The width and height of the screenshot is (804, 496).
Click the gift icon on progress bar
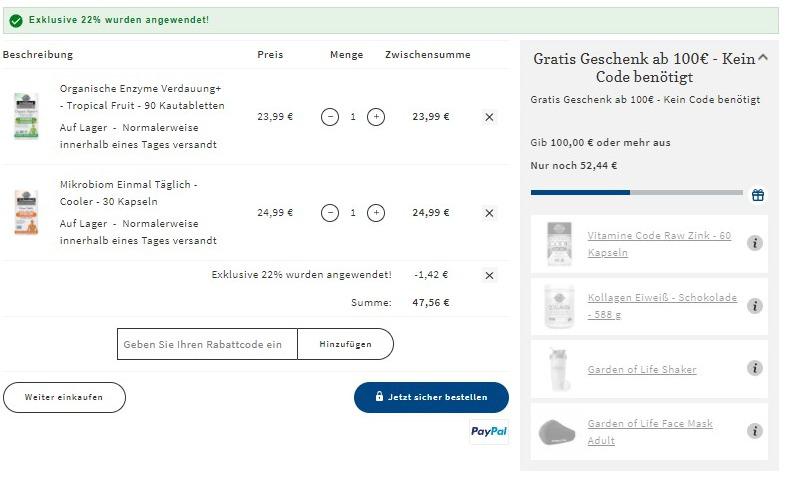(758, 195)
